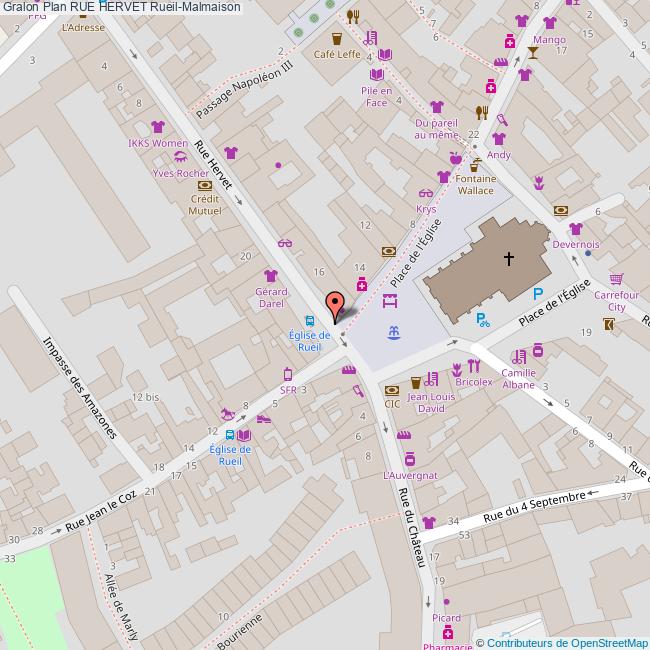The height and width of the screenshot is (650, 650).
Task: Select the SFR mobile phone icon
Action: tap(288, 375)
